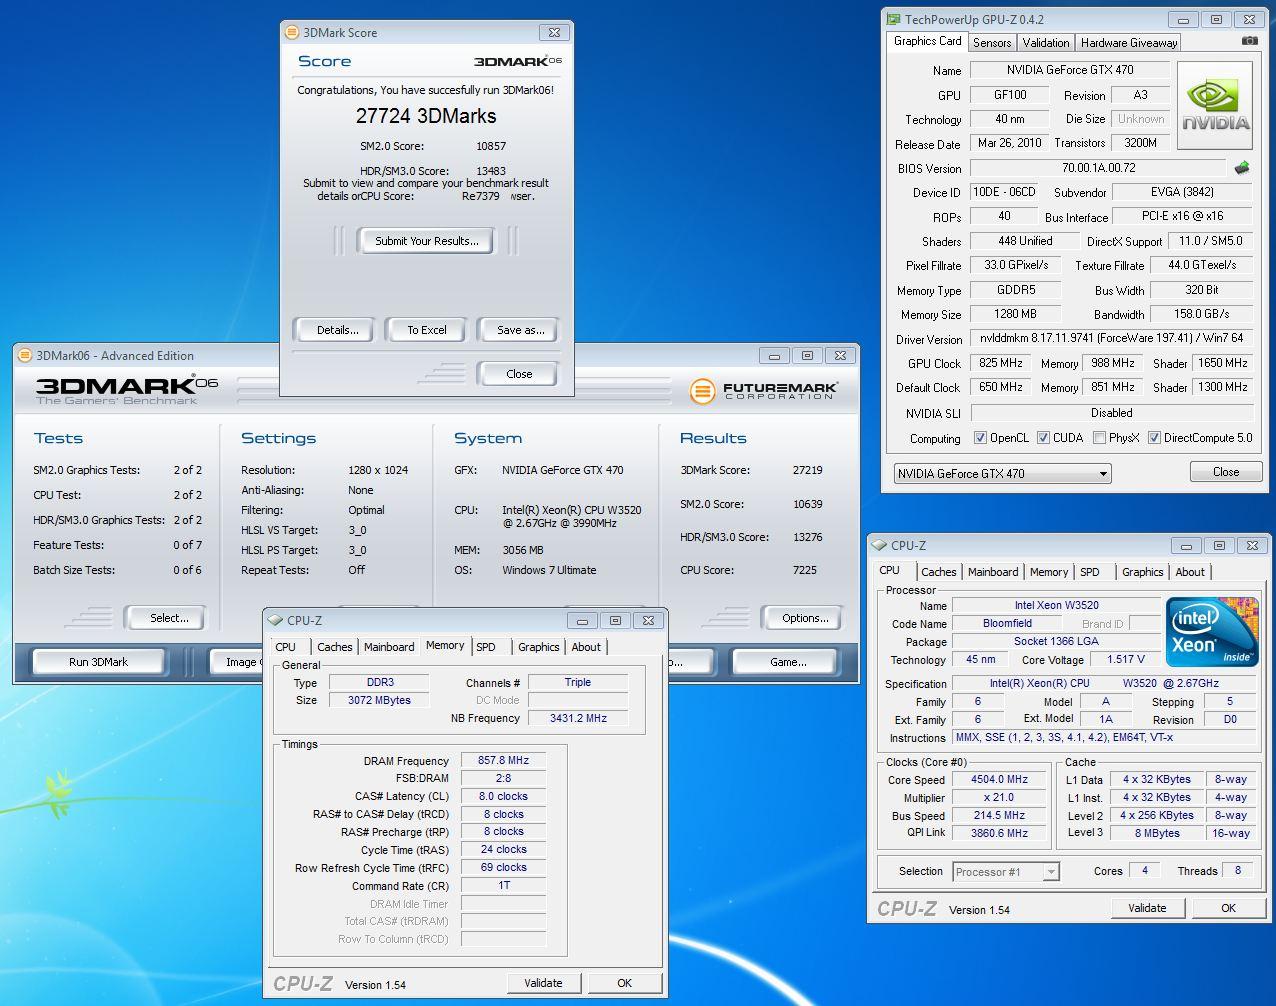Open the Hardware Giveaway tab
1276x1006 pixels.
[1129, 42]
